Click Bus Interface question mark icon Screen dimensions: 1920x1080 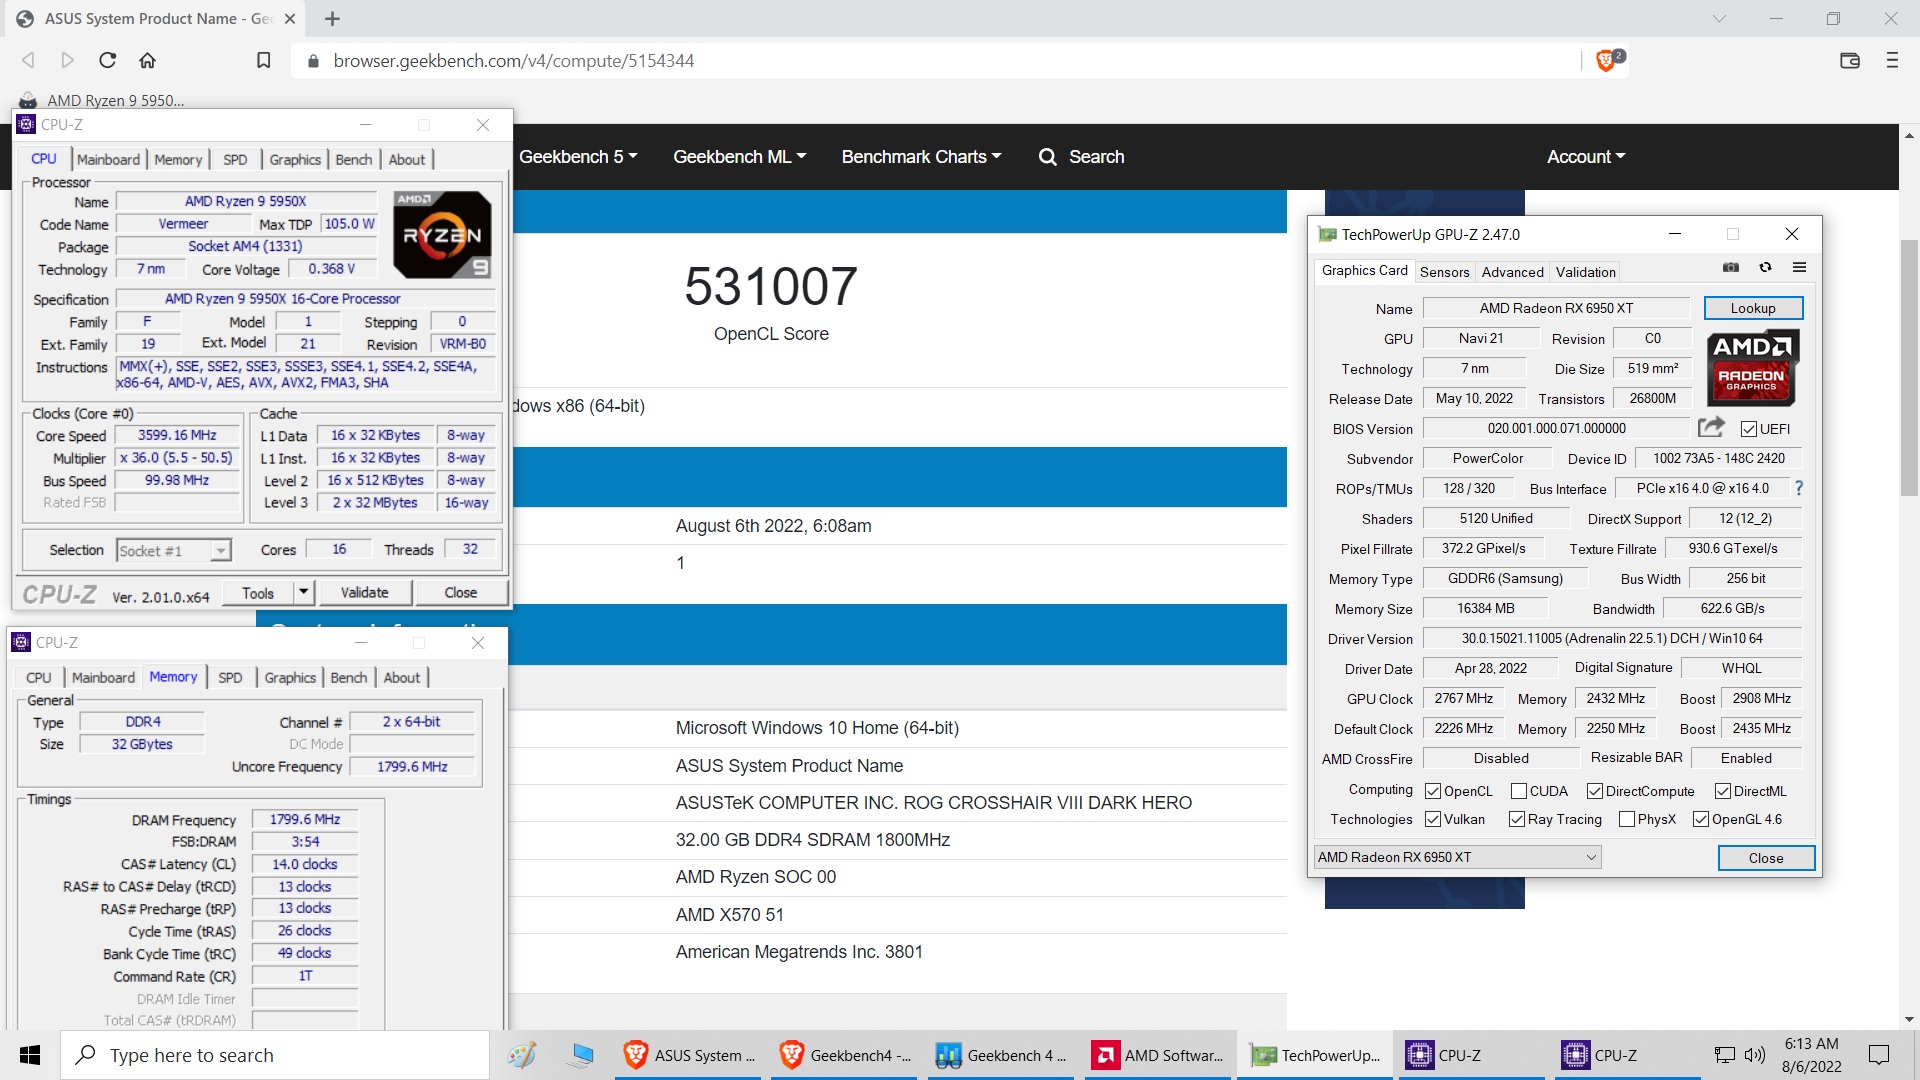point(1799,488)
